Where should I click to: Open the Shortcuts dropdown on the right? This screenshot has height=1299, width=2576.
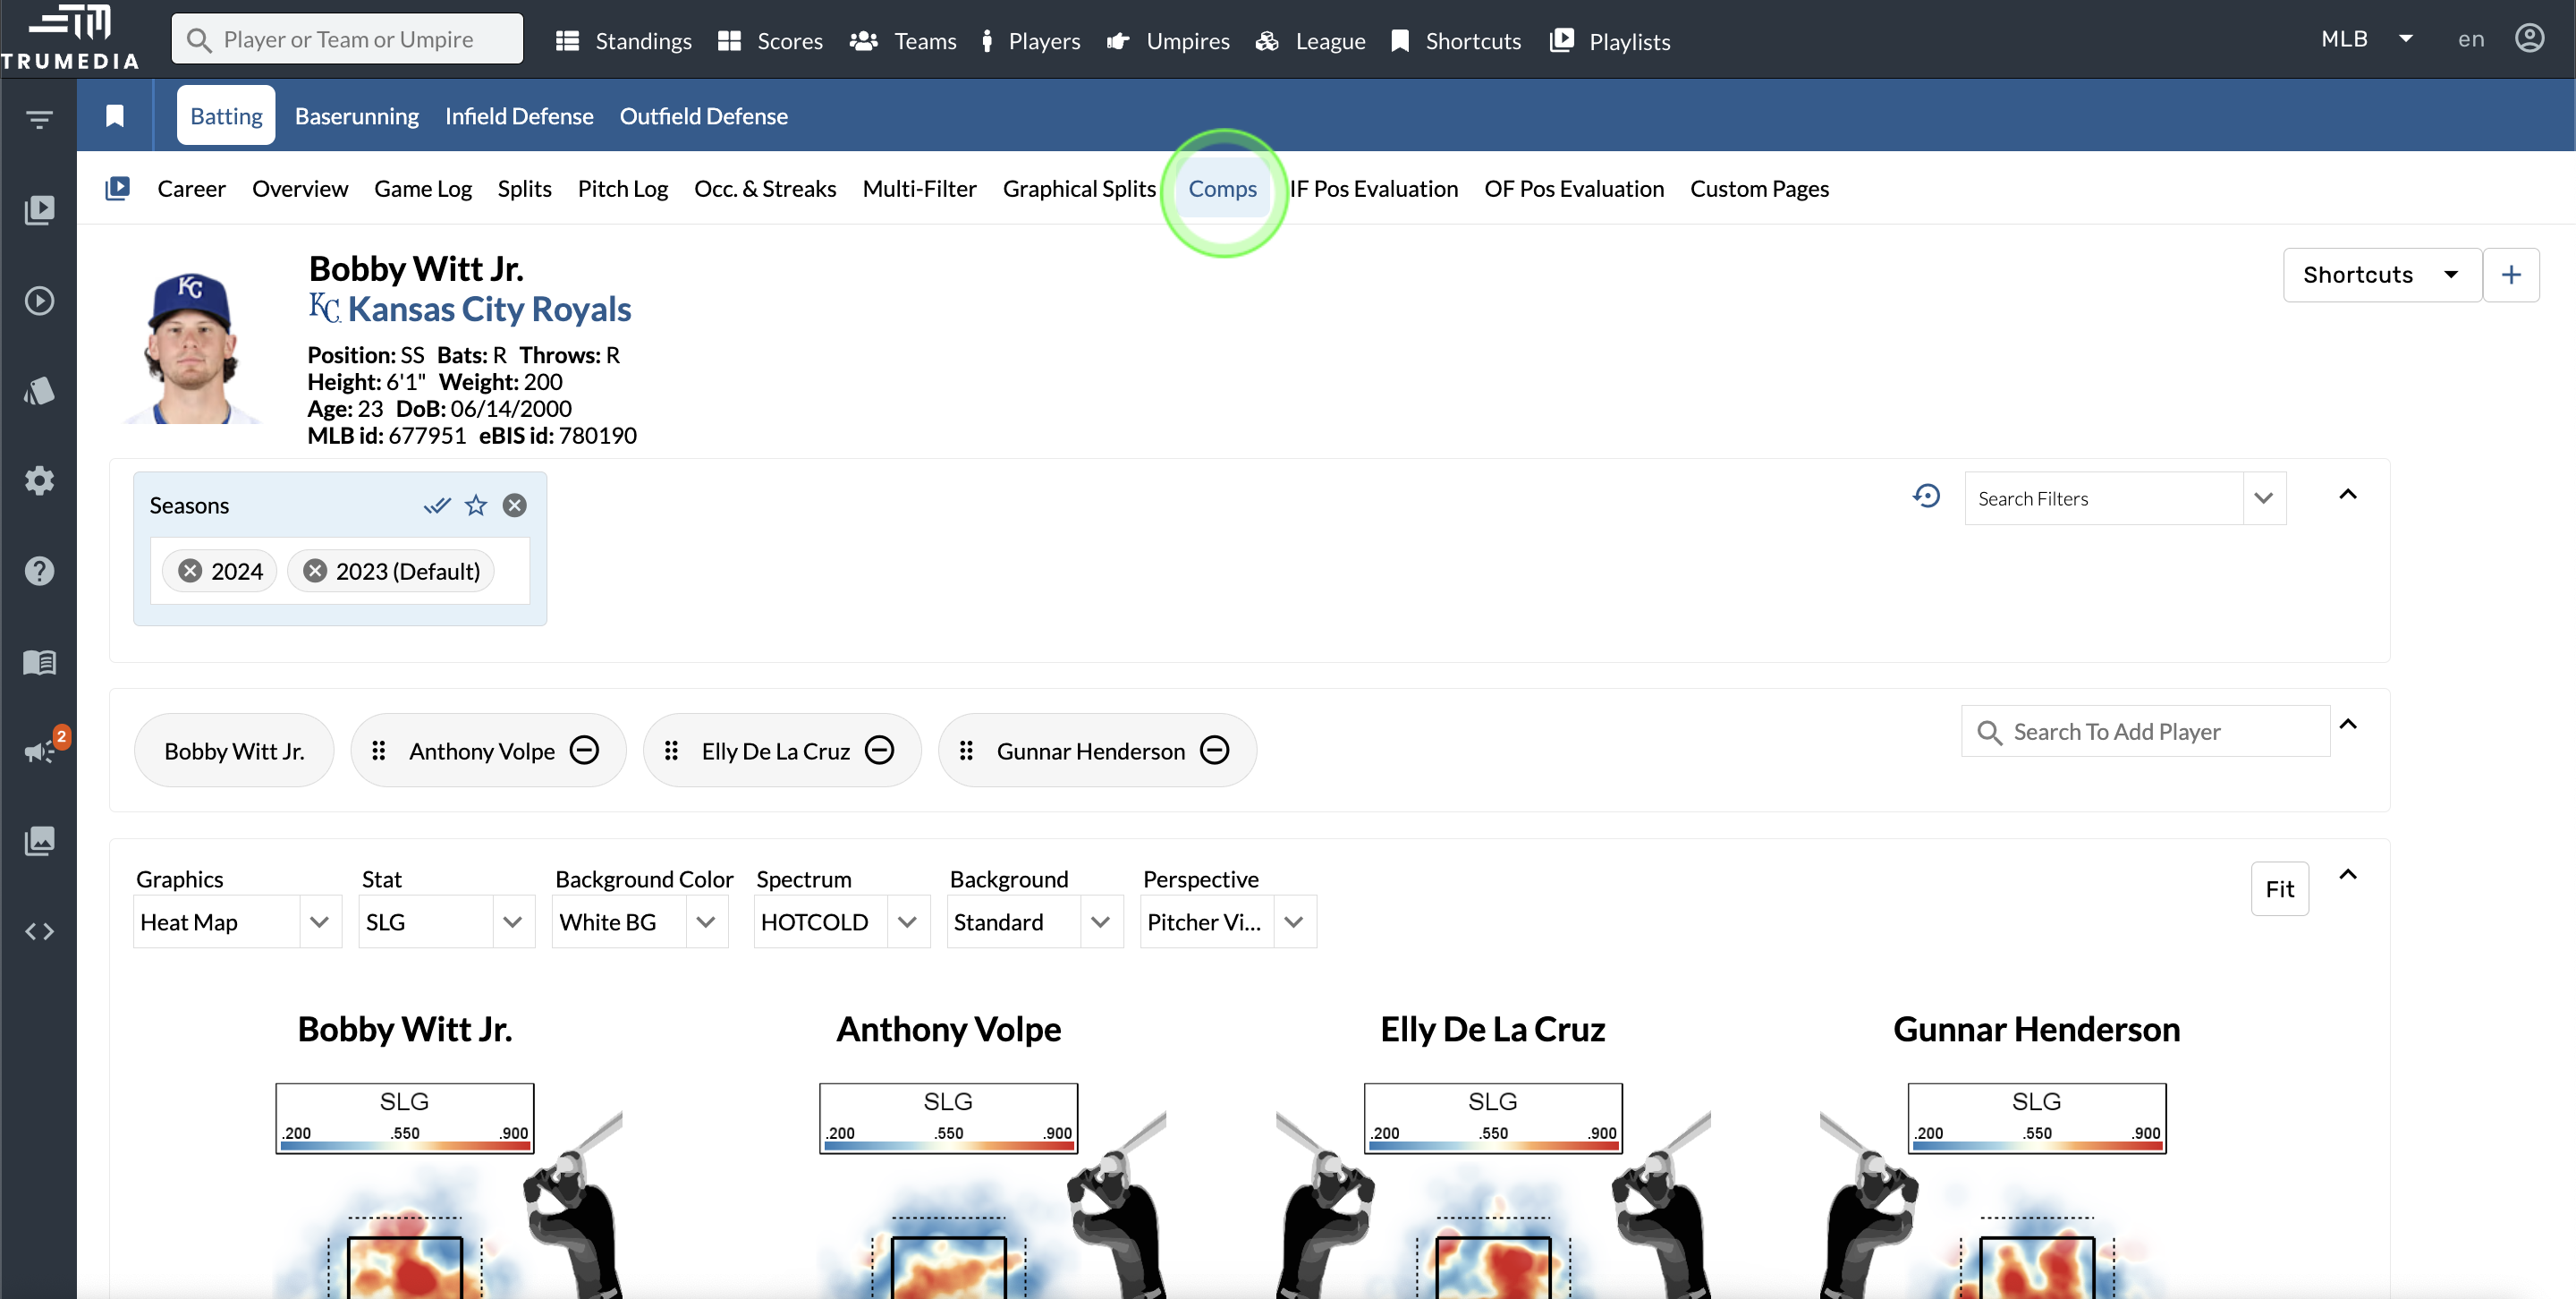point(2381,275)
